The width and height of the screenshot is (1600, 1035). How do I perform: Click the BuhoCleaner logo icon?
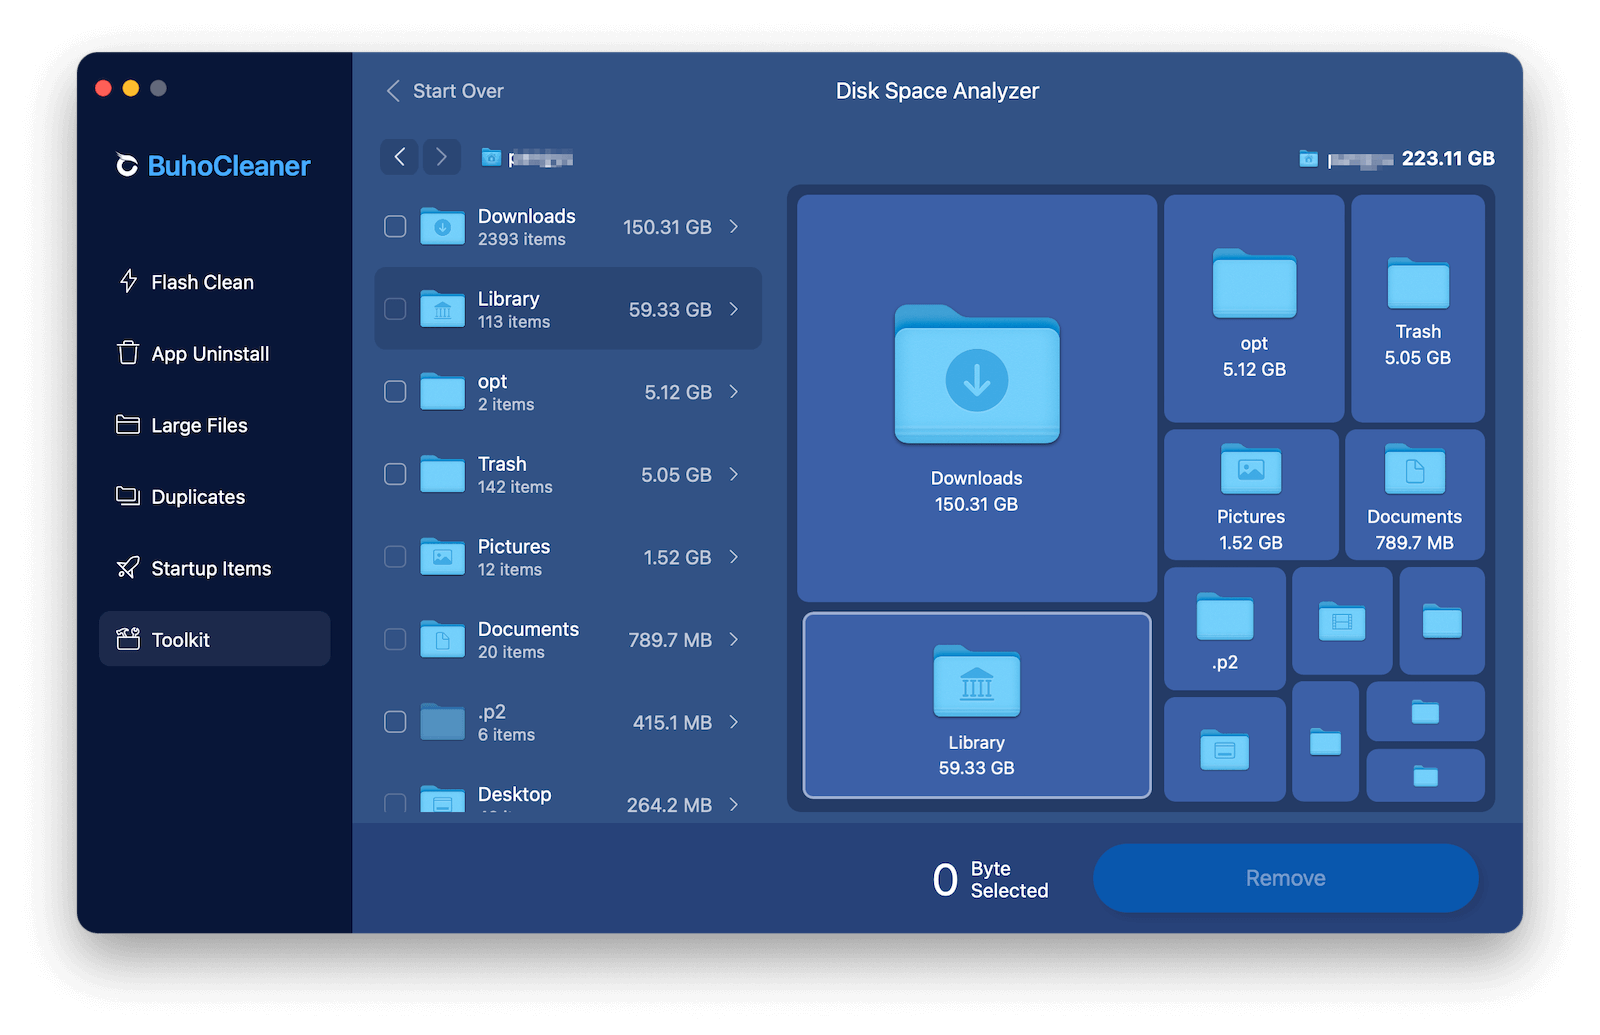[x=127, y=165]
